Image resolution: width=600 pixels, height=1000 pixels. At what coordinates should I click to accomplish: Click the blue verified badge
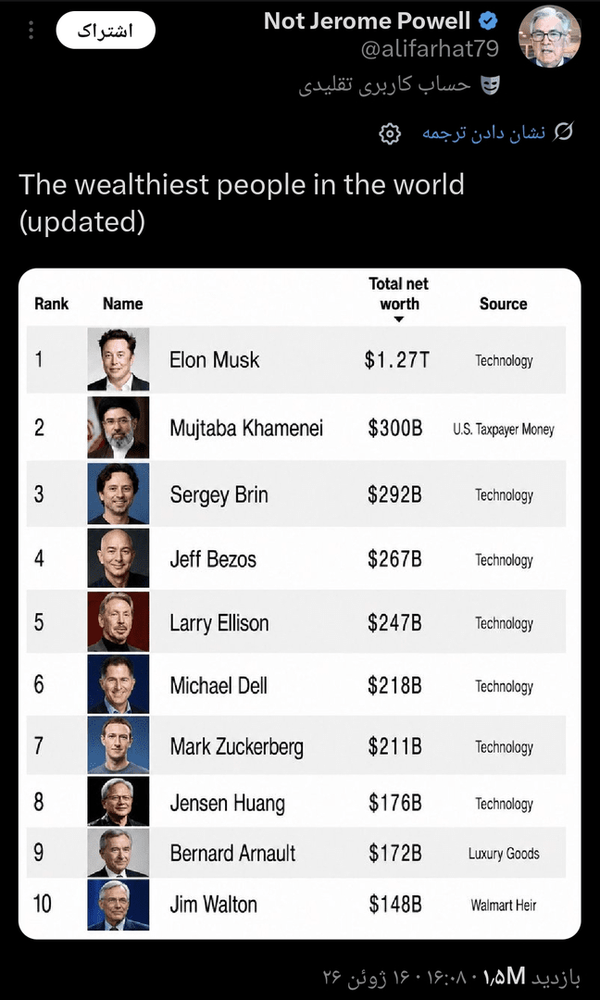[x=488, y=22]
